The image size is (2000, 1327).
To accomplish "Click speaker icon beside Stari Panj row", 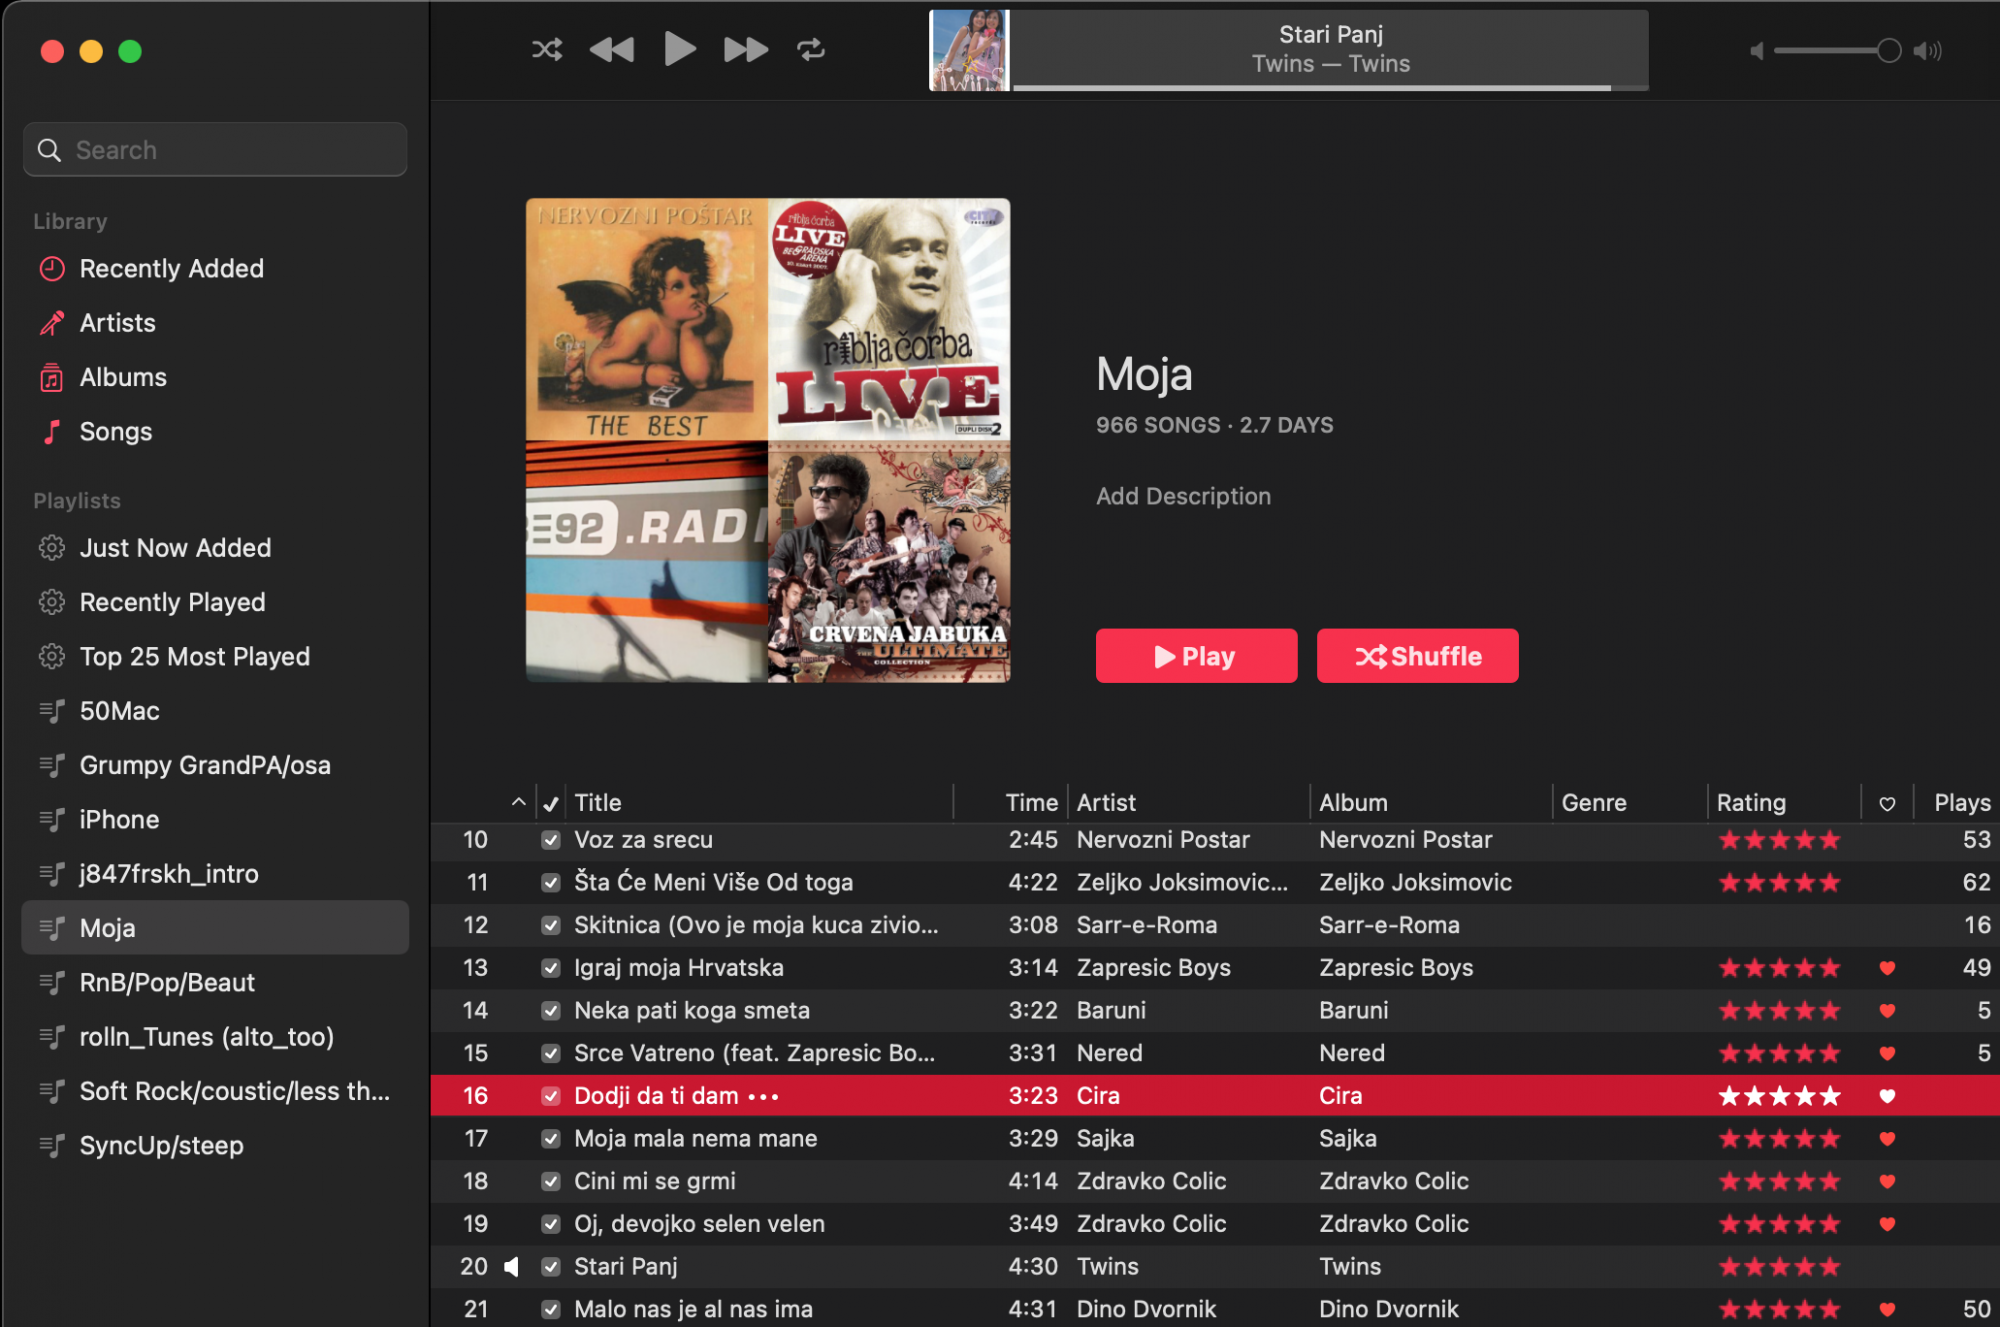I will (512, 1267).
